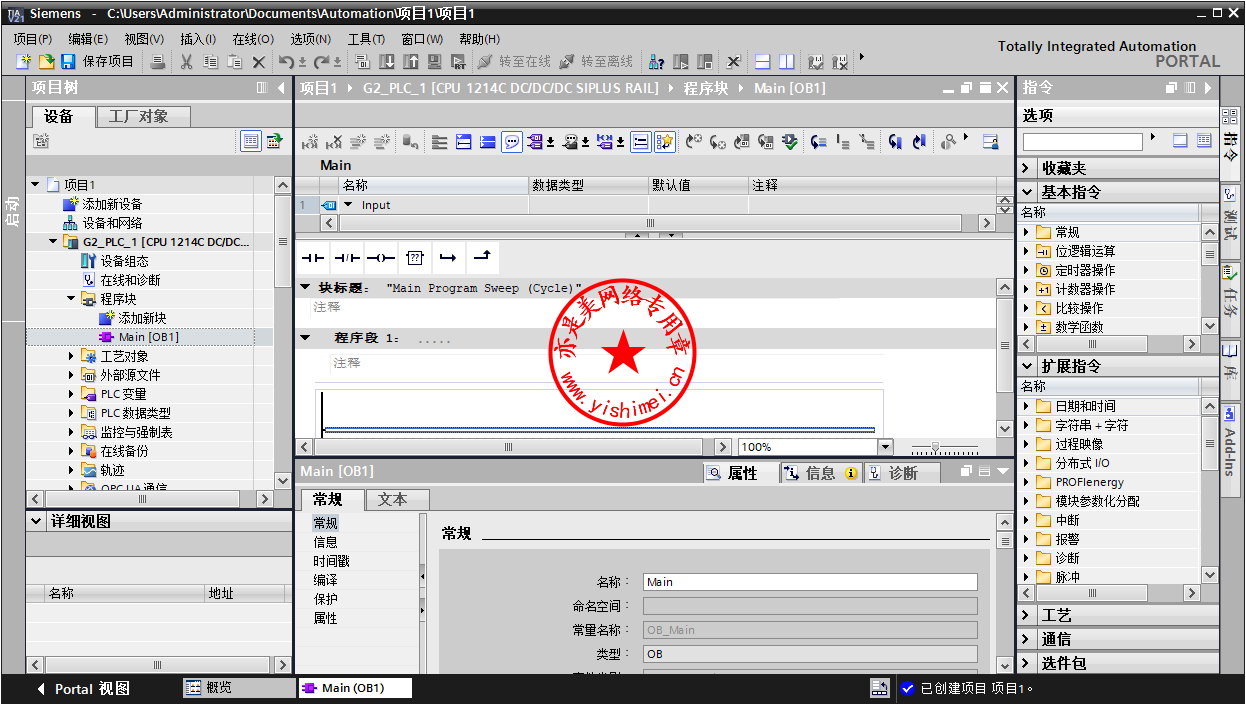
Task: Toggle favorites bar display in editor toolbar
Action: 665,142
